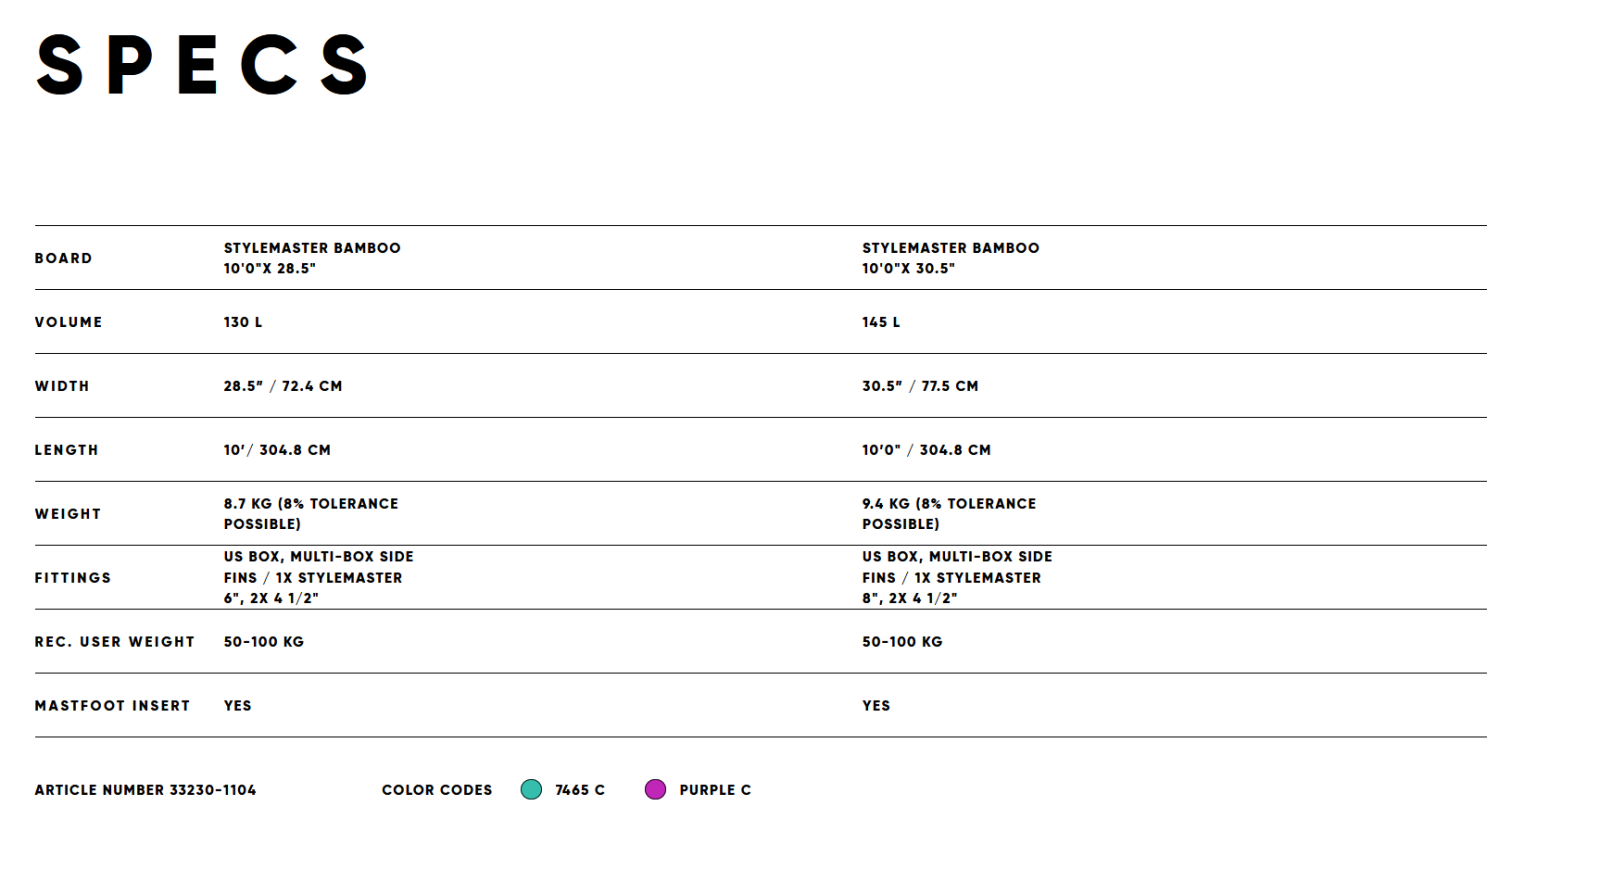Click the Stylemaster Bamboo 10'0"x 30.5" cell
The image size is (1600, 869).
pos(951,258)
